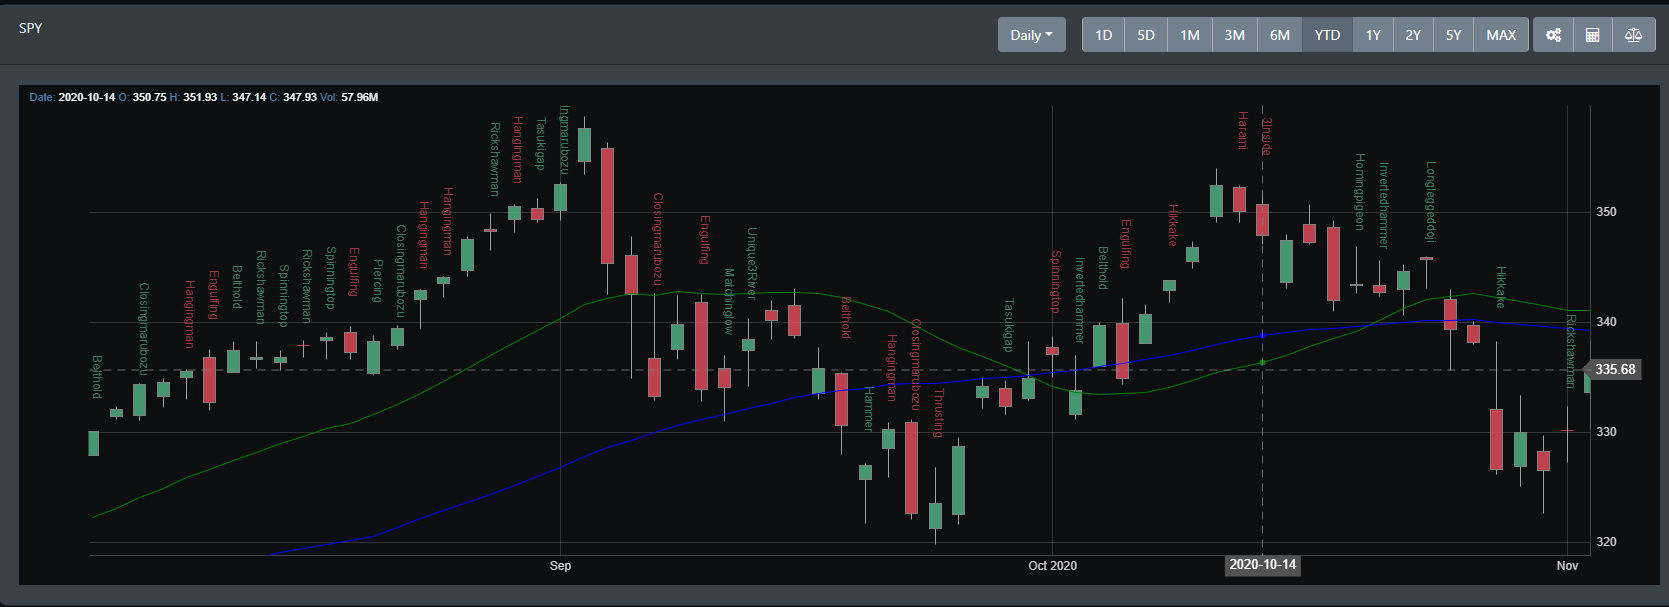This screenshot has height=607, width=1669.
Task: Show the MAX time range
Action: point(1501,35)
